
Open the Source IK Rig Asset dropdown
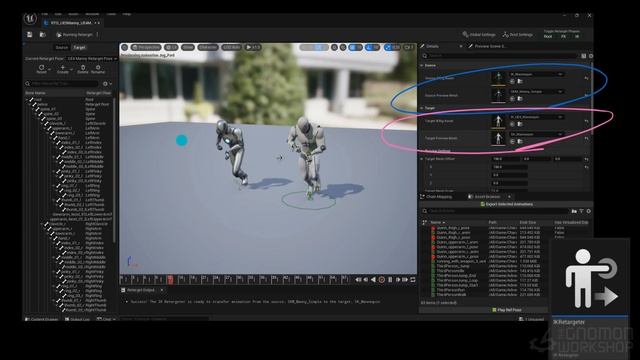[536, 74]
